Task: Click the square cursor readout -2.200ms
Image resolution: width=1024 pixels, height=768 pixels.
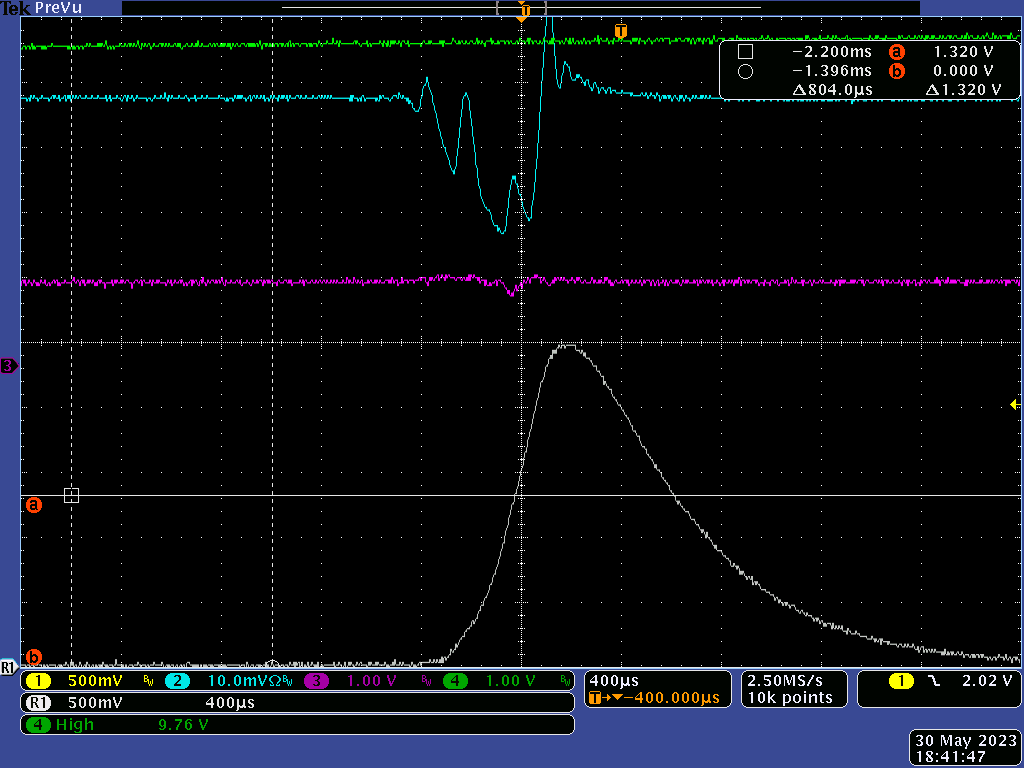Action: click(x=831, y=52)
